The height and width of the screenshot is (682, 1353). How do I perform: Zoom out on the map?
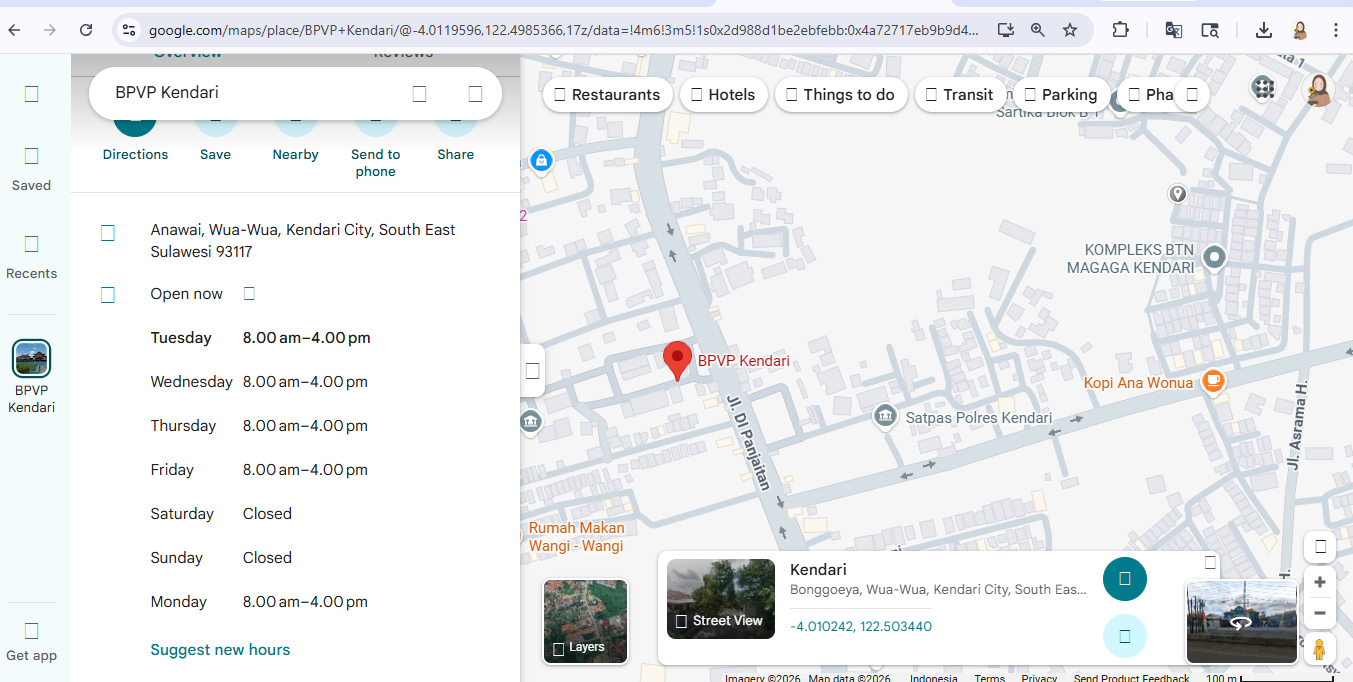[x=1320, y=613]
